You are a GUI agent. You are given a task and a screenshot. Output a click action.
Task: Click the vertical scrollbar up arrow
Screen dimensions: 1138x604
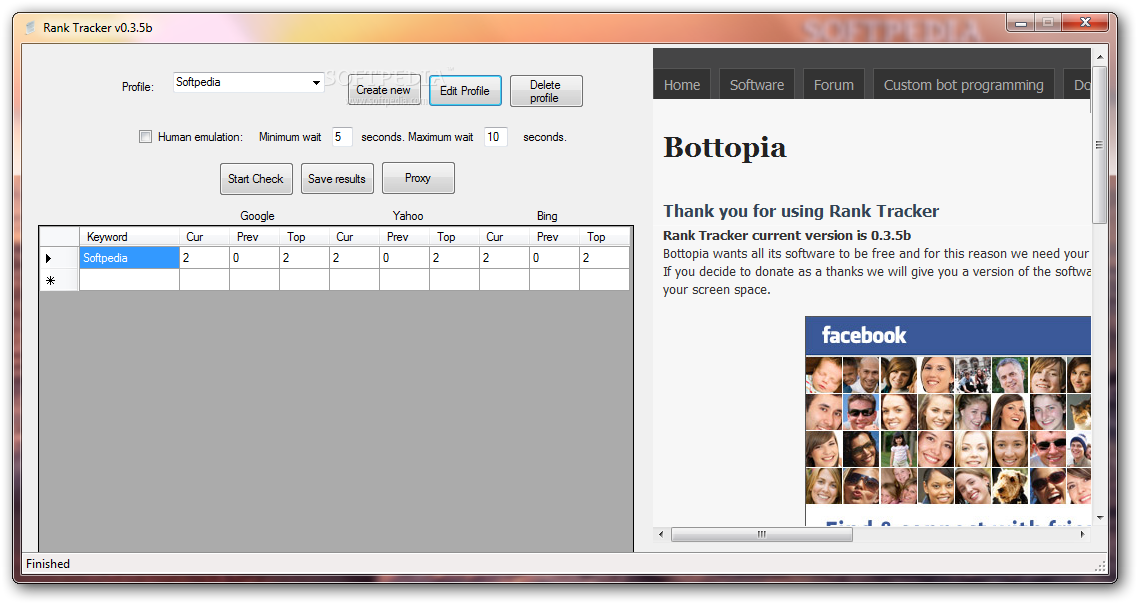[x=1100, y=57]
